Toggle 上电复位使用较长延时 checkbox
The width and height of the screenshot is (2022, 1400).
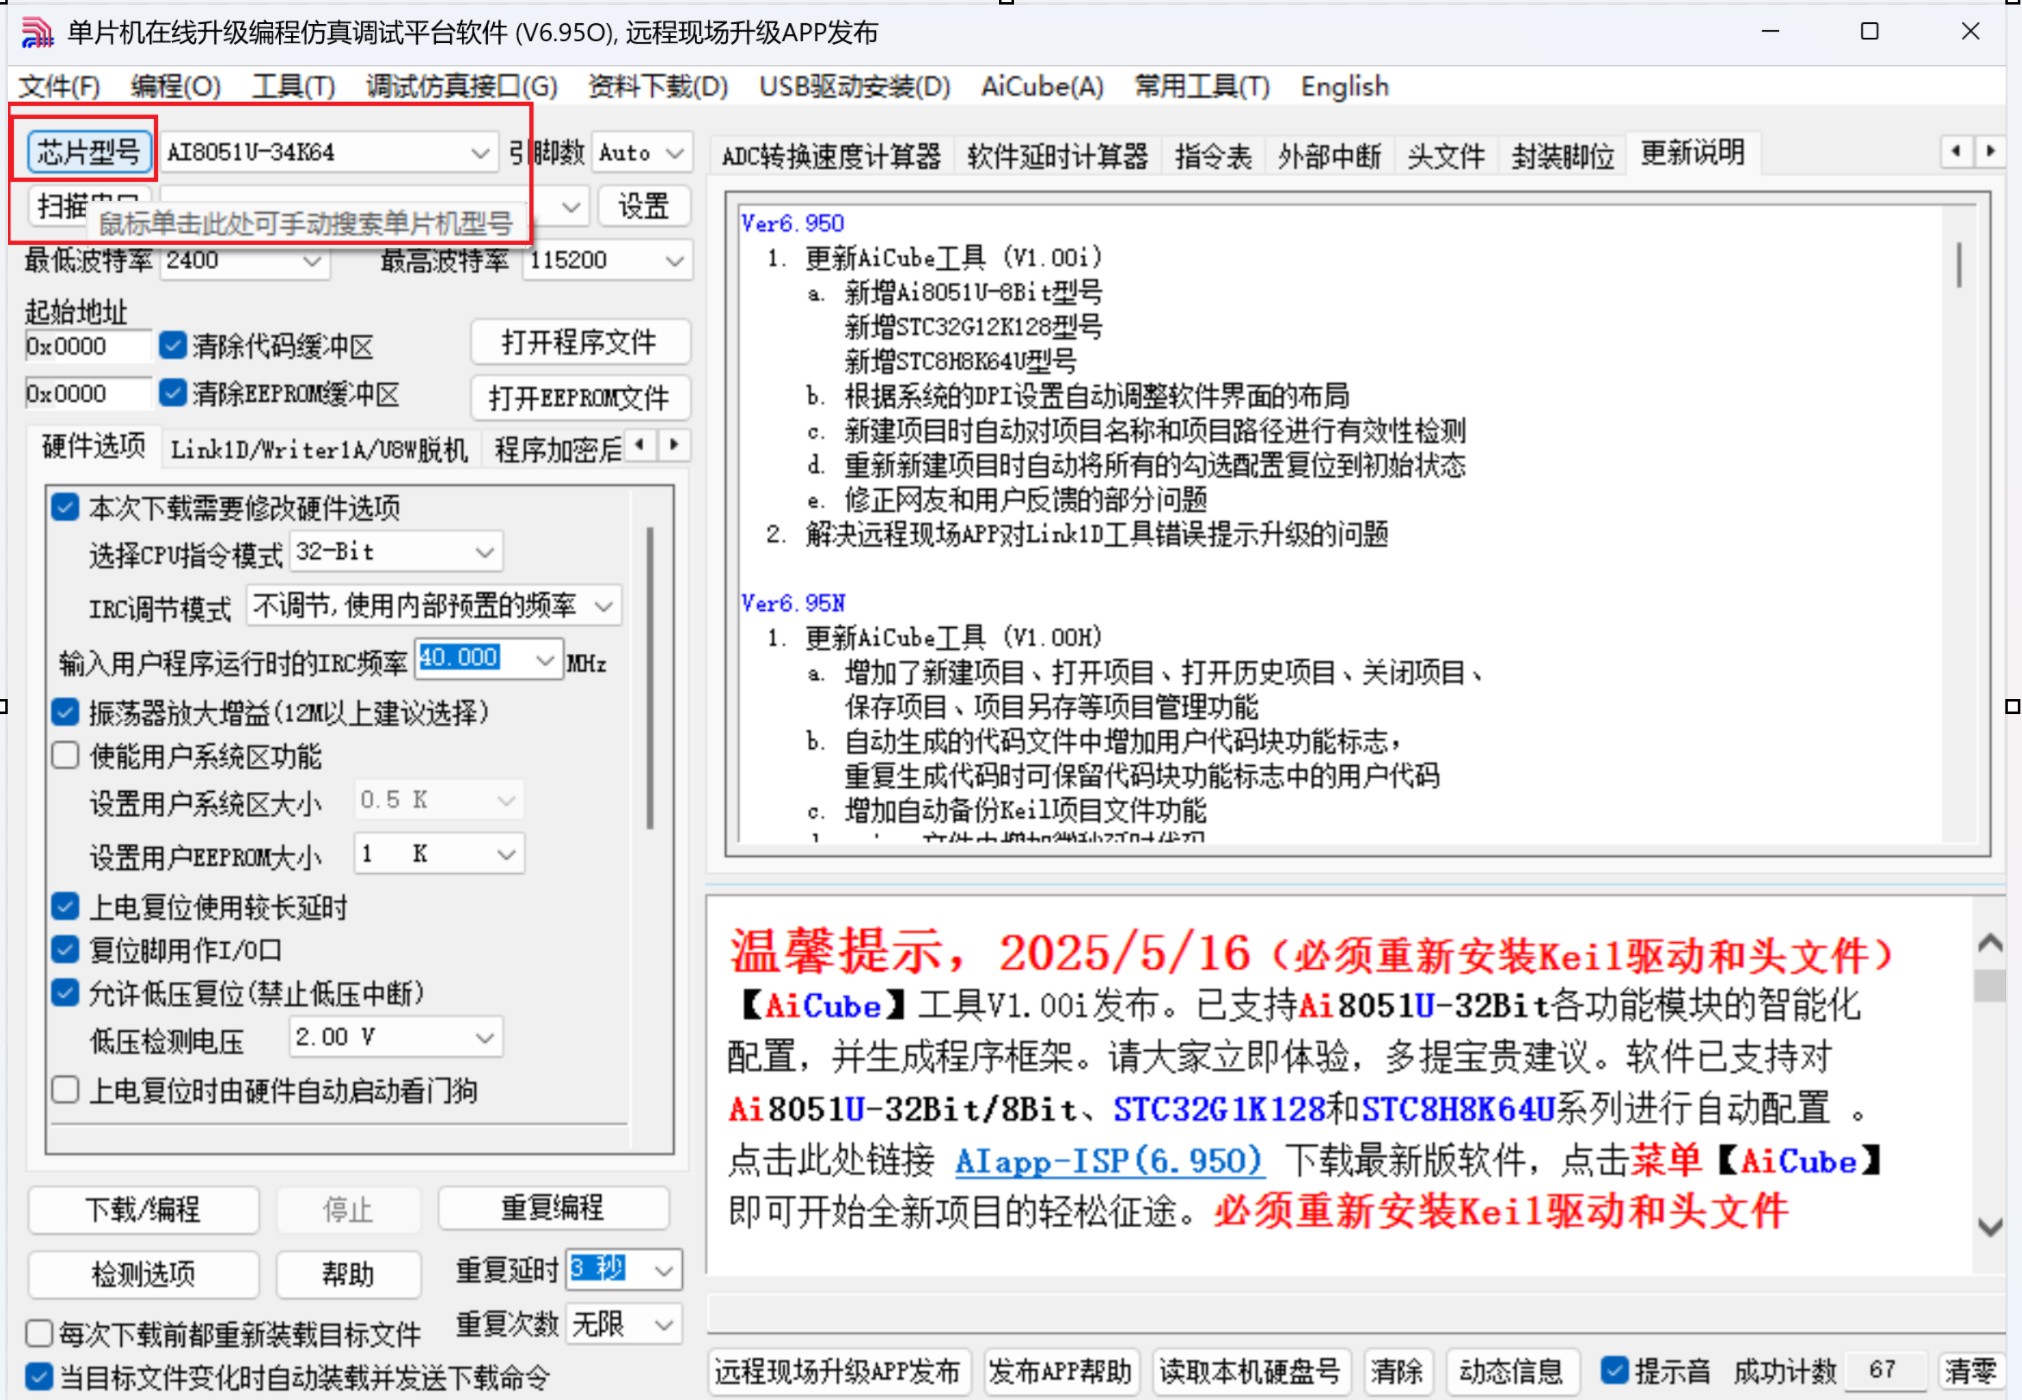point(65,906)
